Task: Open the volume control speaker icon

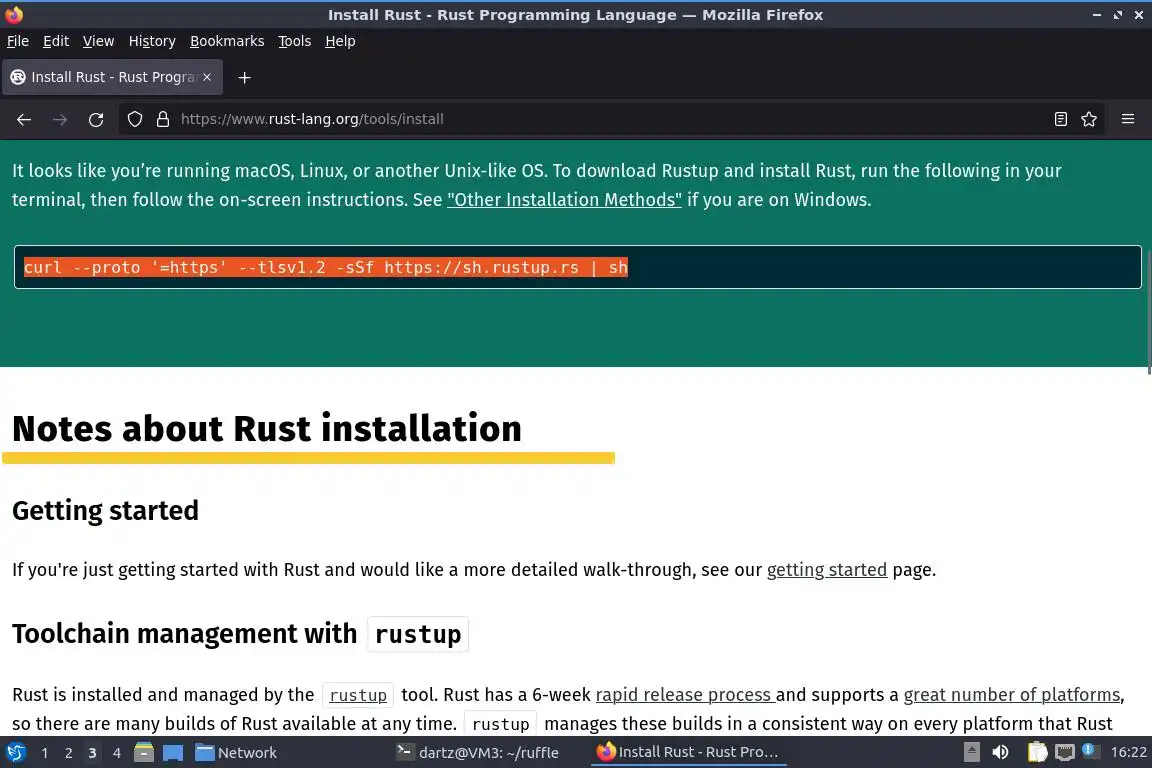Action: click(x=1000, y=753)
